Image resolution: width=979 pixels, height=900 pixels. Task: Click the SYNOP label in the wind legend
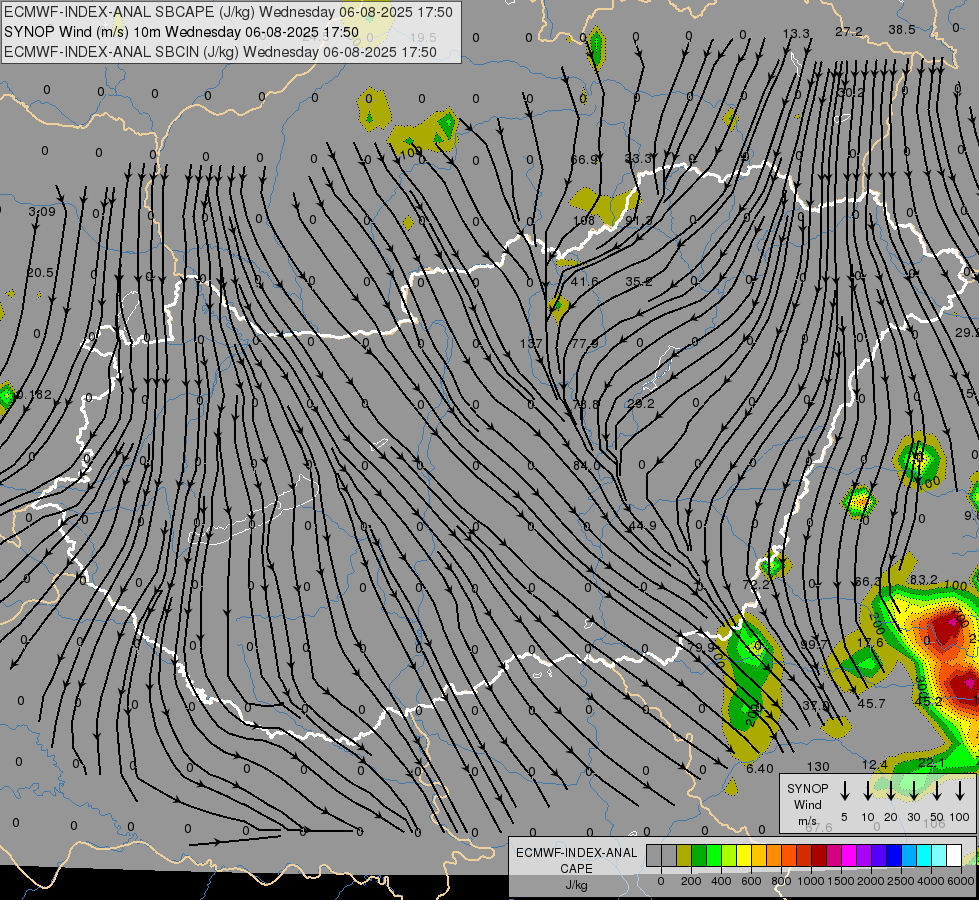(807, 788)
